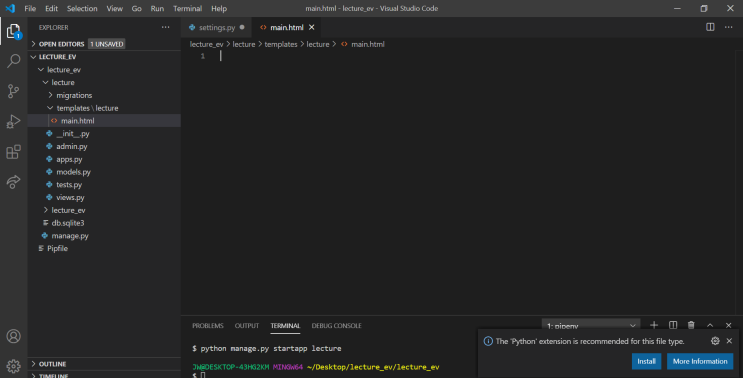This screenshot has width=743, height=378.
Task: Create a new terminal with plus icon
Action: pyautogui.click(x=654, y=325)
